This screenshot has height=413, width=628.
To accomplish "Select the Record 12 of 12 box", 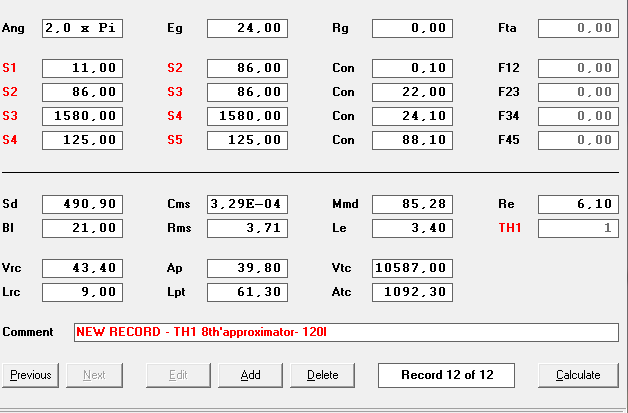I will point(447,375).
